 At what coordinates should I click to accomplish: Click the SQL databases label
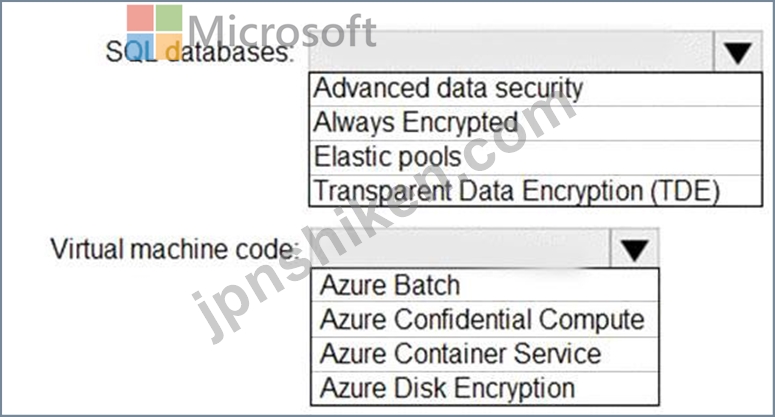[x=199, y=52]
